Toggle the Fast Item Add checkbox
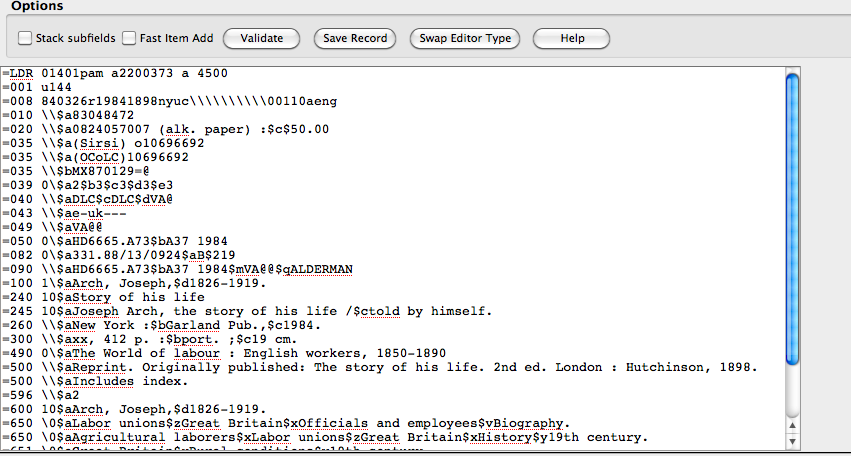 129,39
